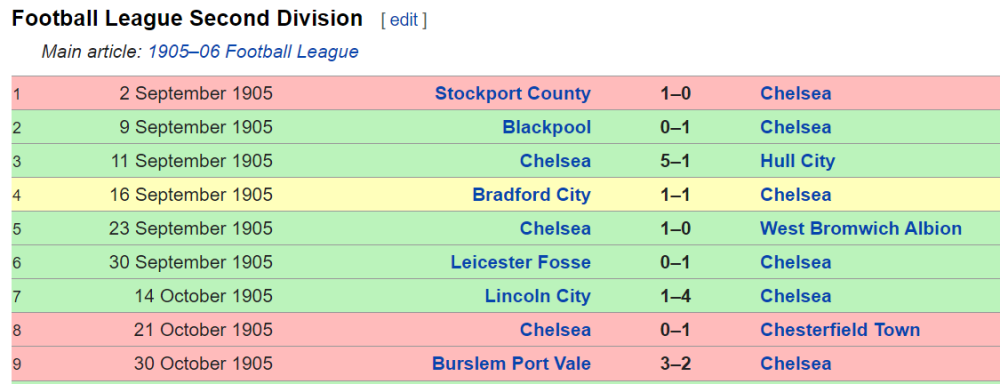The width and height of the screenshot is (1000, 384).
Task: Click the Leicester Fosse link
Action: click(520, 263)
